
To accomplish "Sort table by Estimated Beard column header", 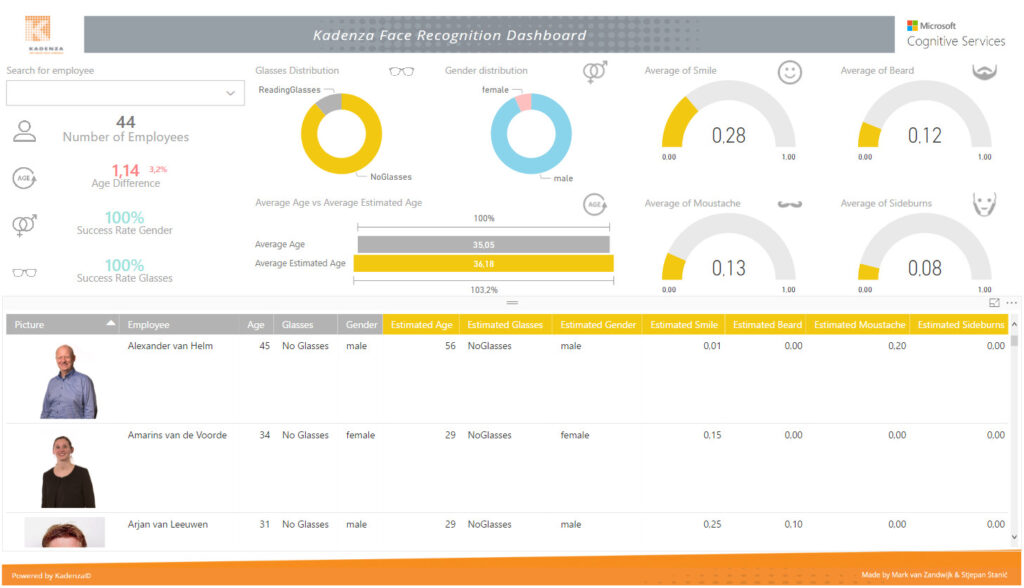I will point(767,325).
